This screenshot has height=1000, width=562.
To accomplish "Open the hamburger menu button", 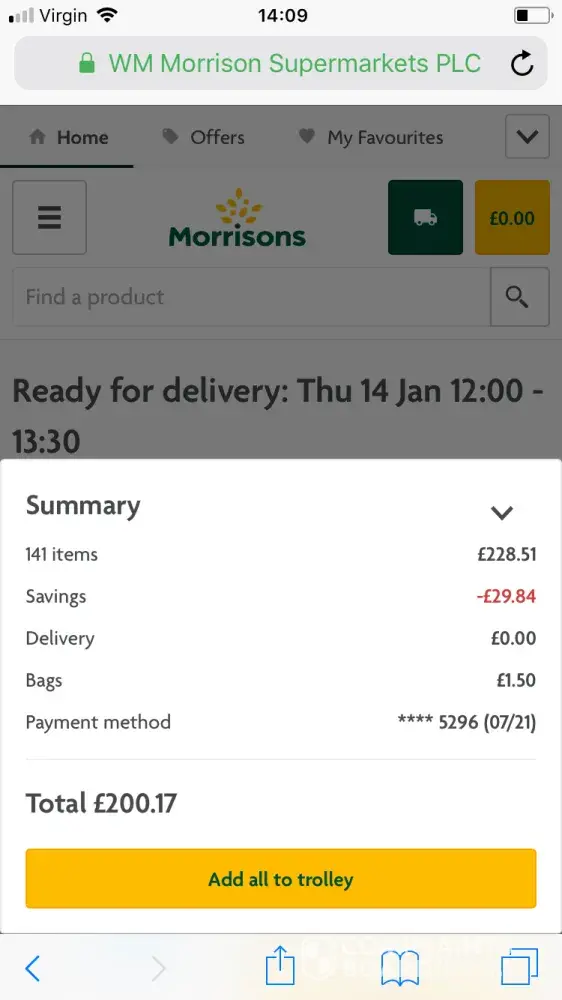I will pos(49,217).
